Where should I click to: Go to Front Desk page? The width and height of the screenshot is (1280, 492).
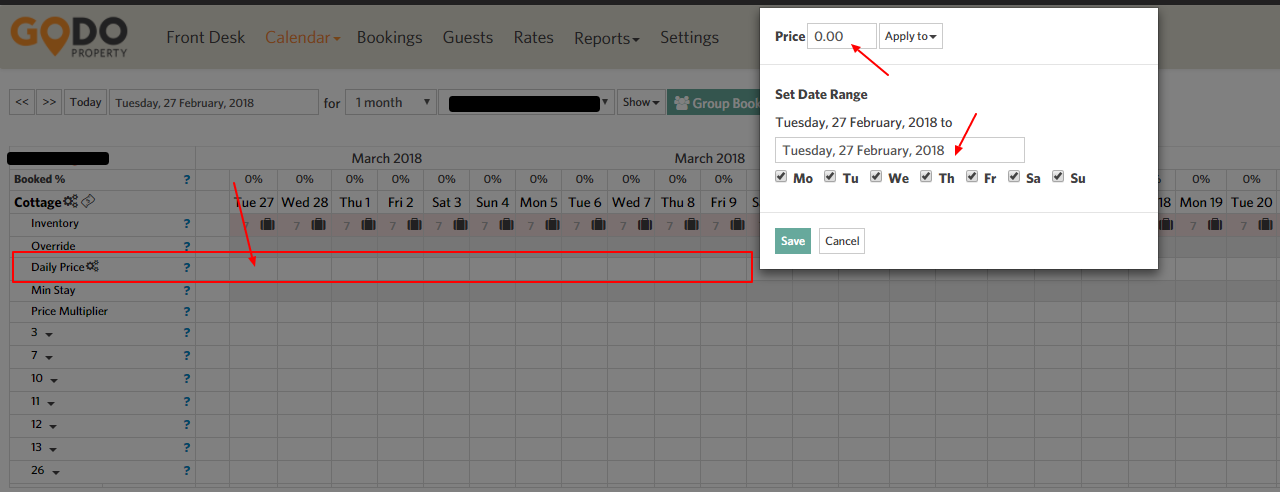206,37
